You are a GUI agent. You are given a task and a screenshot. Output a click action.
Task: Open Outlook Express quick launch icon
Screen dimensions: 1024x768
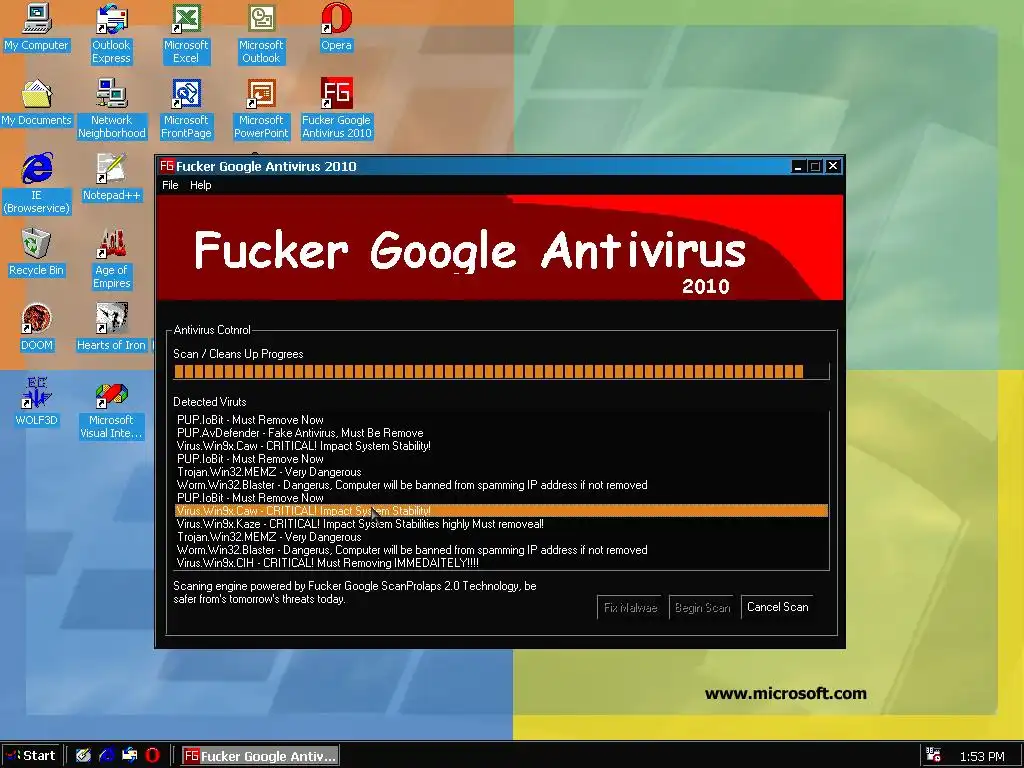click(x=129, y=756)
